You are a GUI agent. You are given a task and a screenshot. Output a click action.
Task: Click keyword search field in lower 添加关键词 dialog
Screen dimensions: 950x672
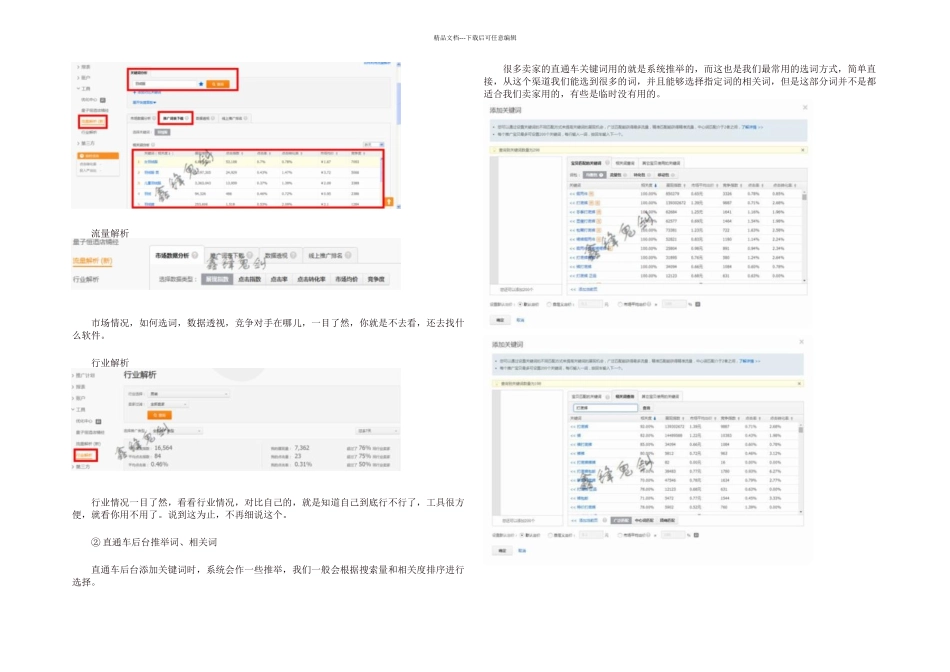point(604,408)
